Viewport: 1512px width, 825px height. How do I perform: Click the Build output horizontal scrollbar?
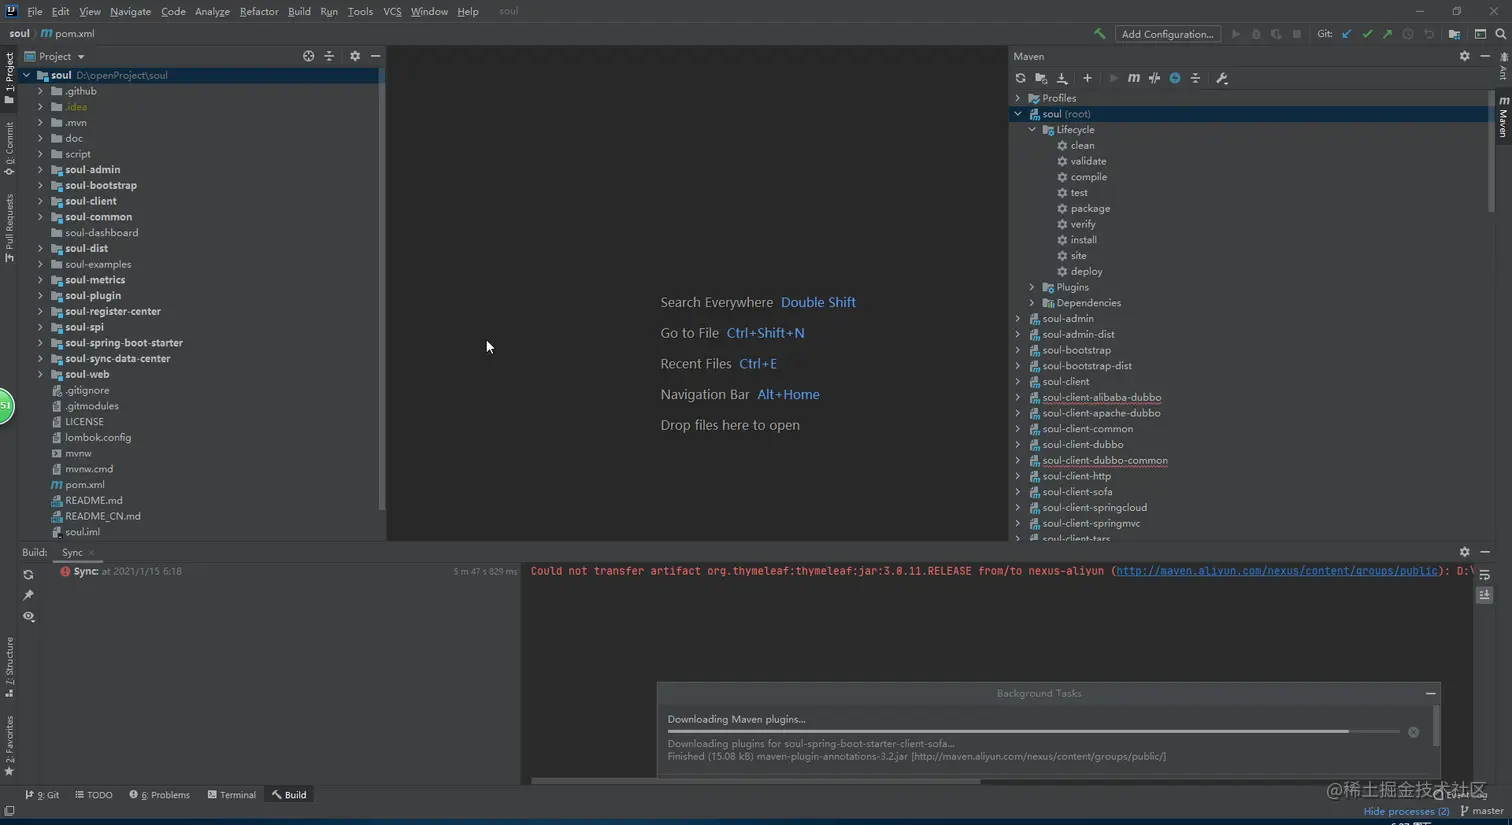tap(755, 781)
